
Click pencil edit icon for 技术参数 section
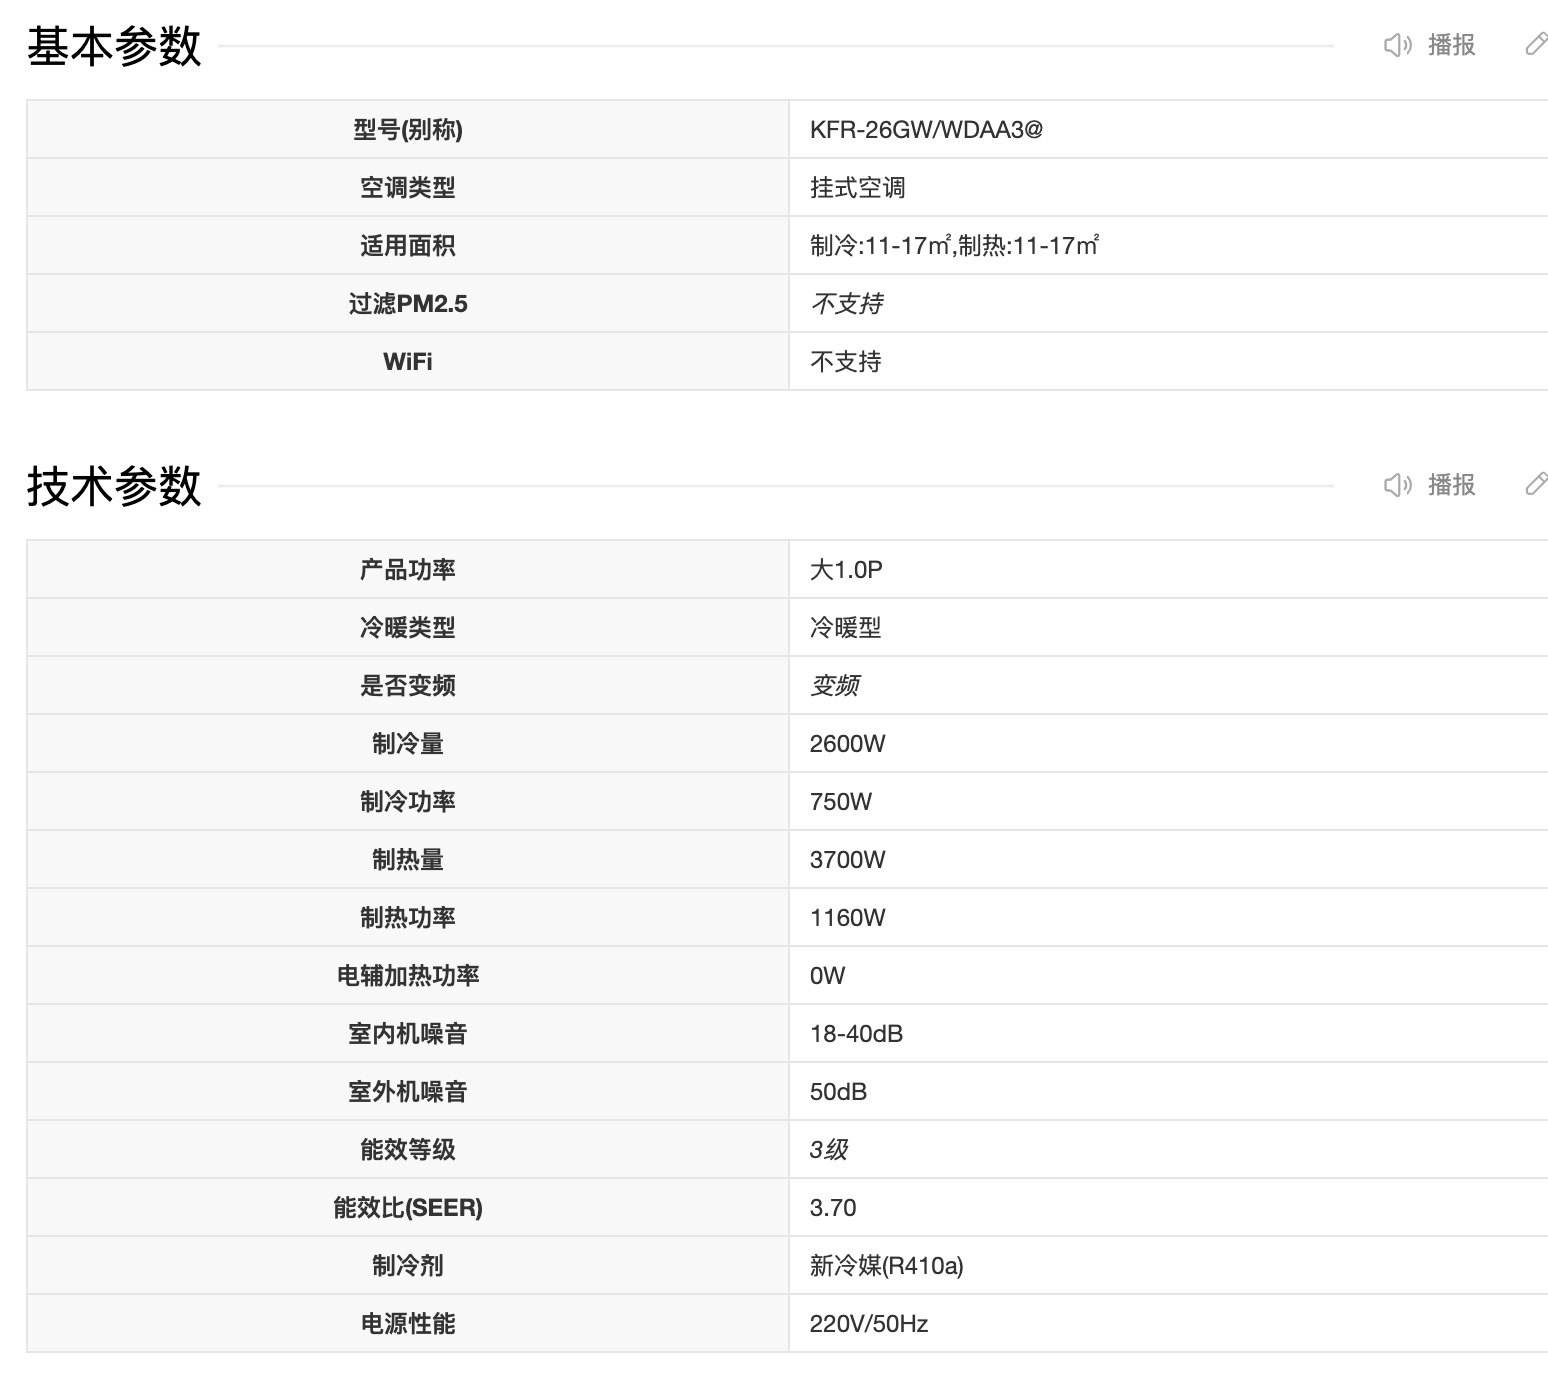[x=1535, y=485]
